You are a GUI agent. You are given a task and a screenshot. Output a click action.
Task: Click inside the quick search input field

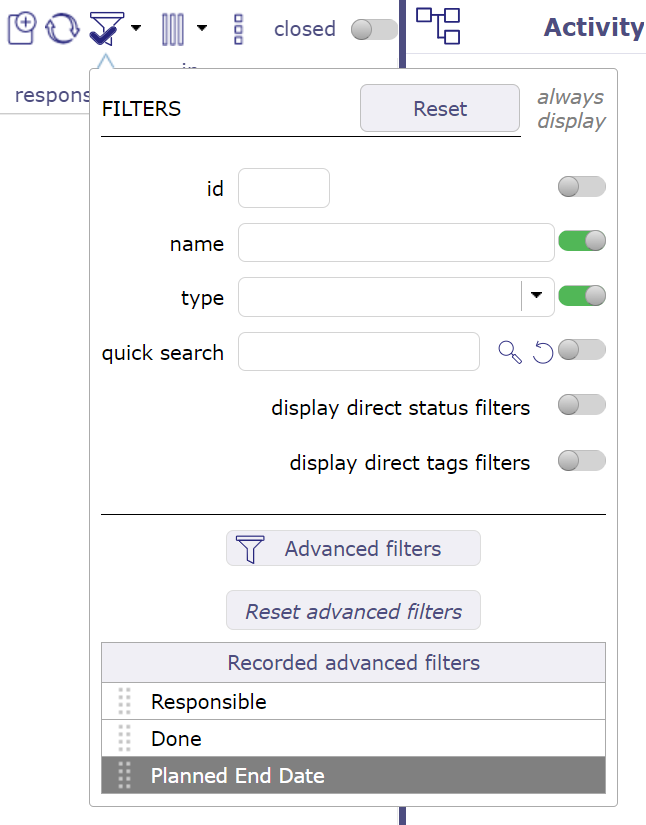358,351
